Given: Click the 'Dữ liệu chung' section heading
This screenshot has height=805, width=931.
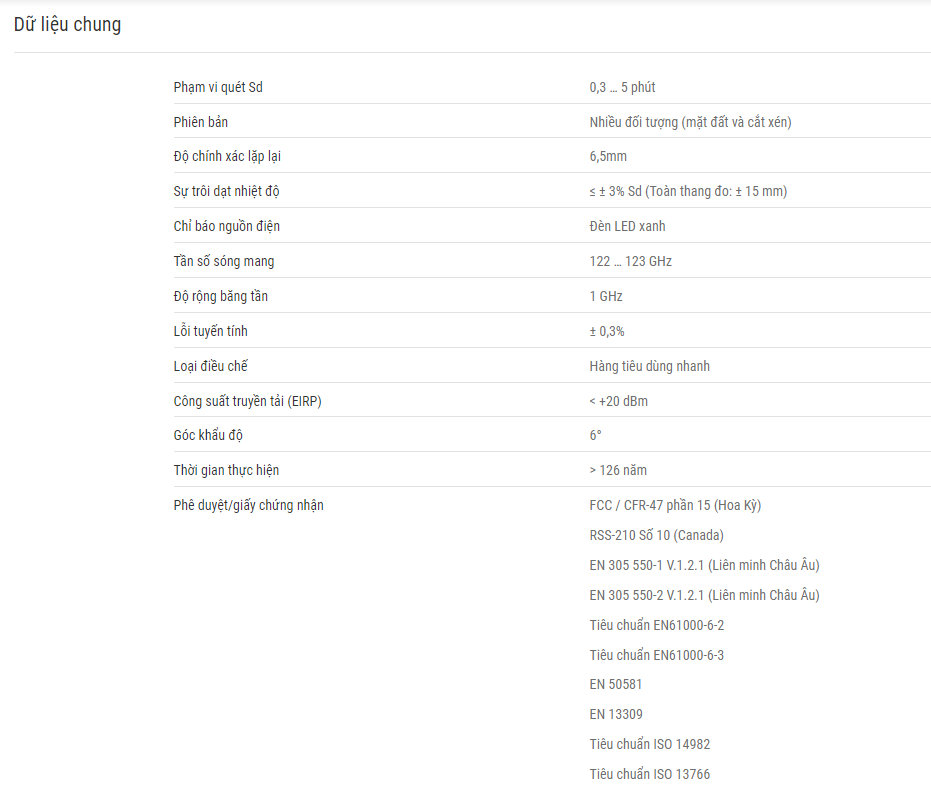Looking at the screenshot, I should click(x=67, y=25).
